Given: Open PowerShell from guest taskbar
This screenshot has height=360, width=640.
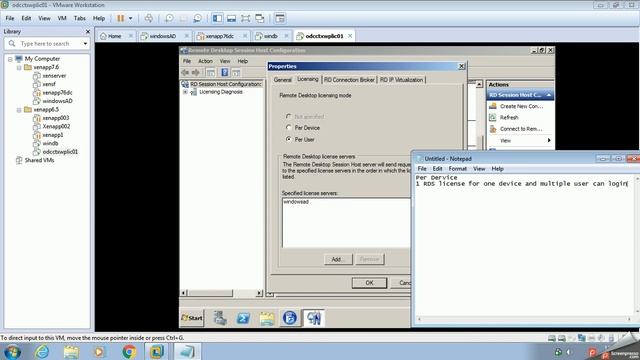Looking at the screenshot, I should coord(243,318).
